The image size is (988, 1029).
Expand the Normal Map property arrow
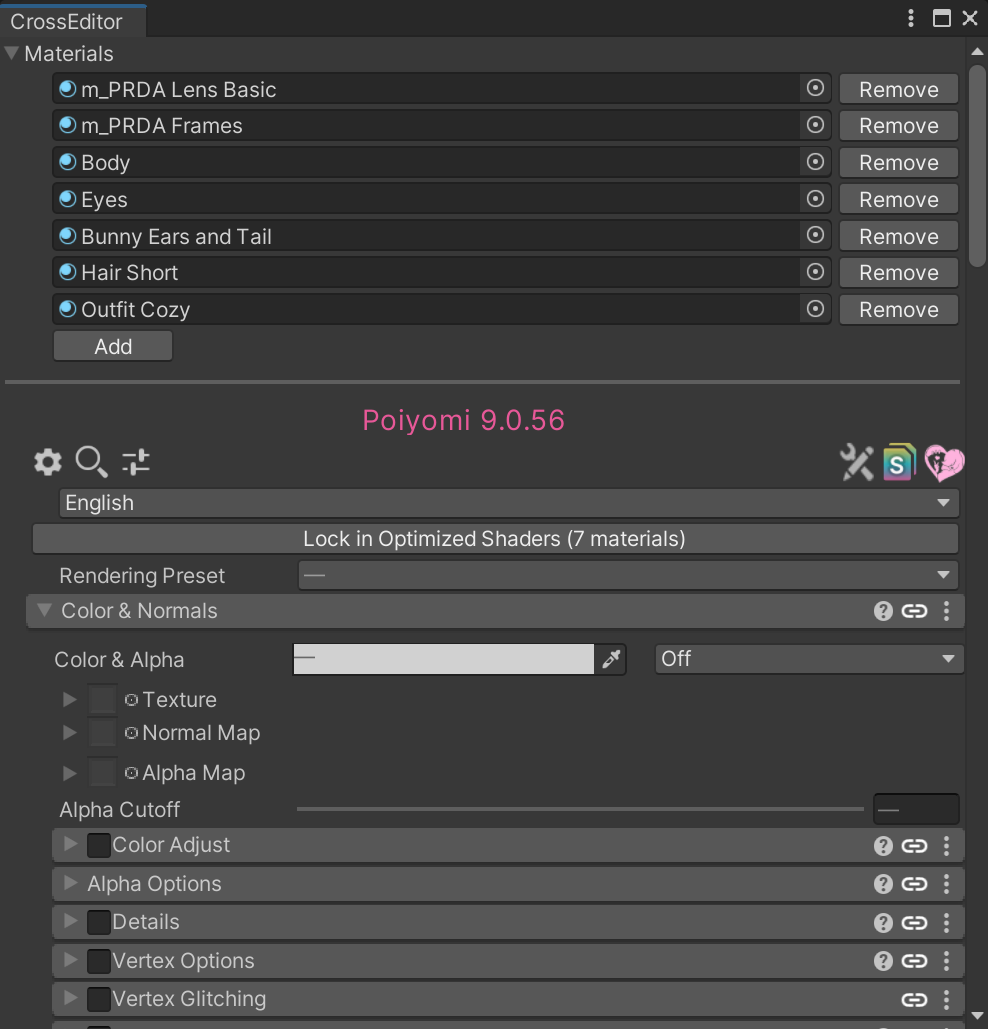[70, 732]
